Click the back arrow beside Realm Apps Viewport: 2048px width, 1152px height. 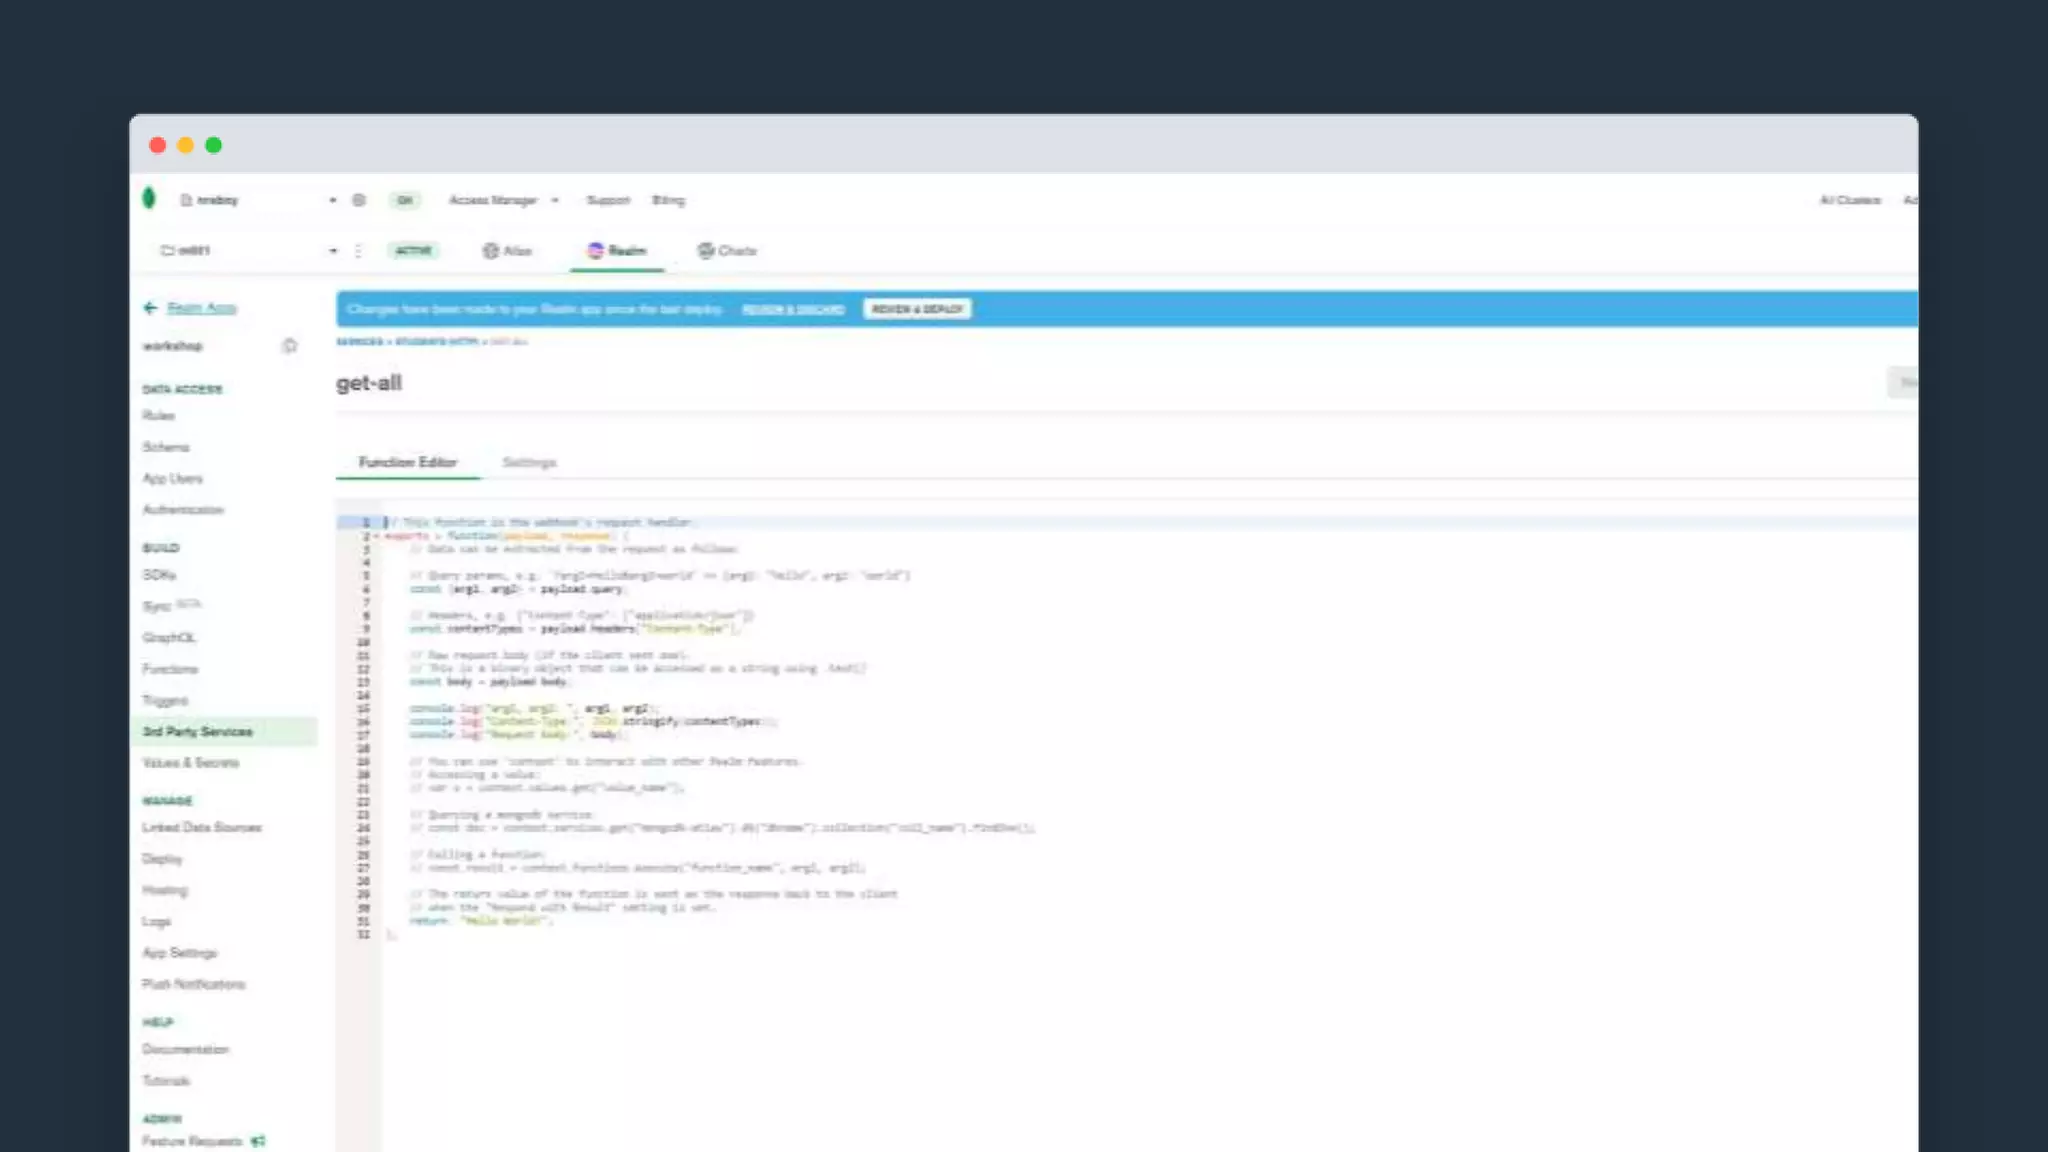(151, 308)
